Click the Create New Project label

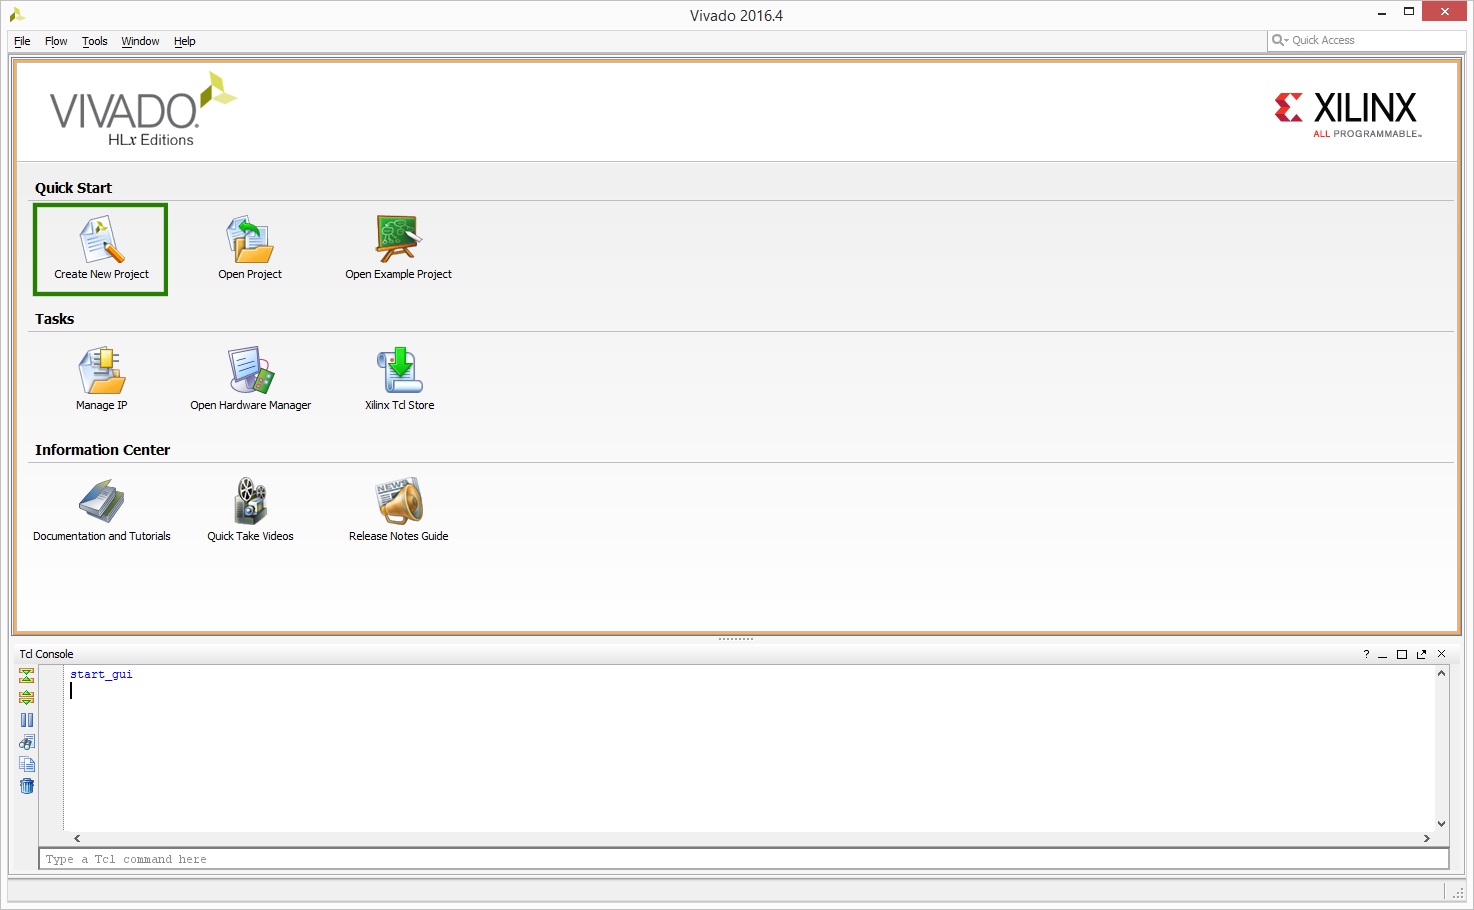coord(101,274)
